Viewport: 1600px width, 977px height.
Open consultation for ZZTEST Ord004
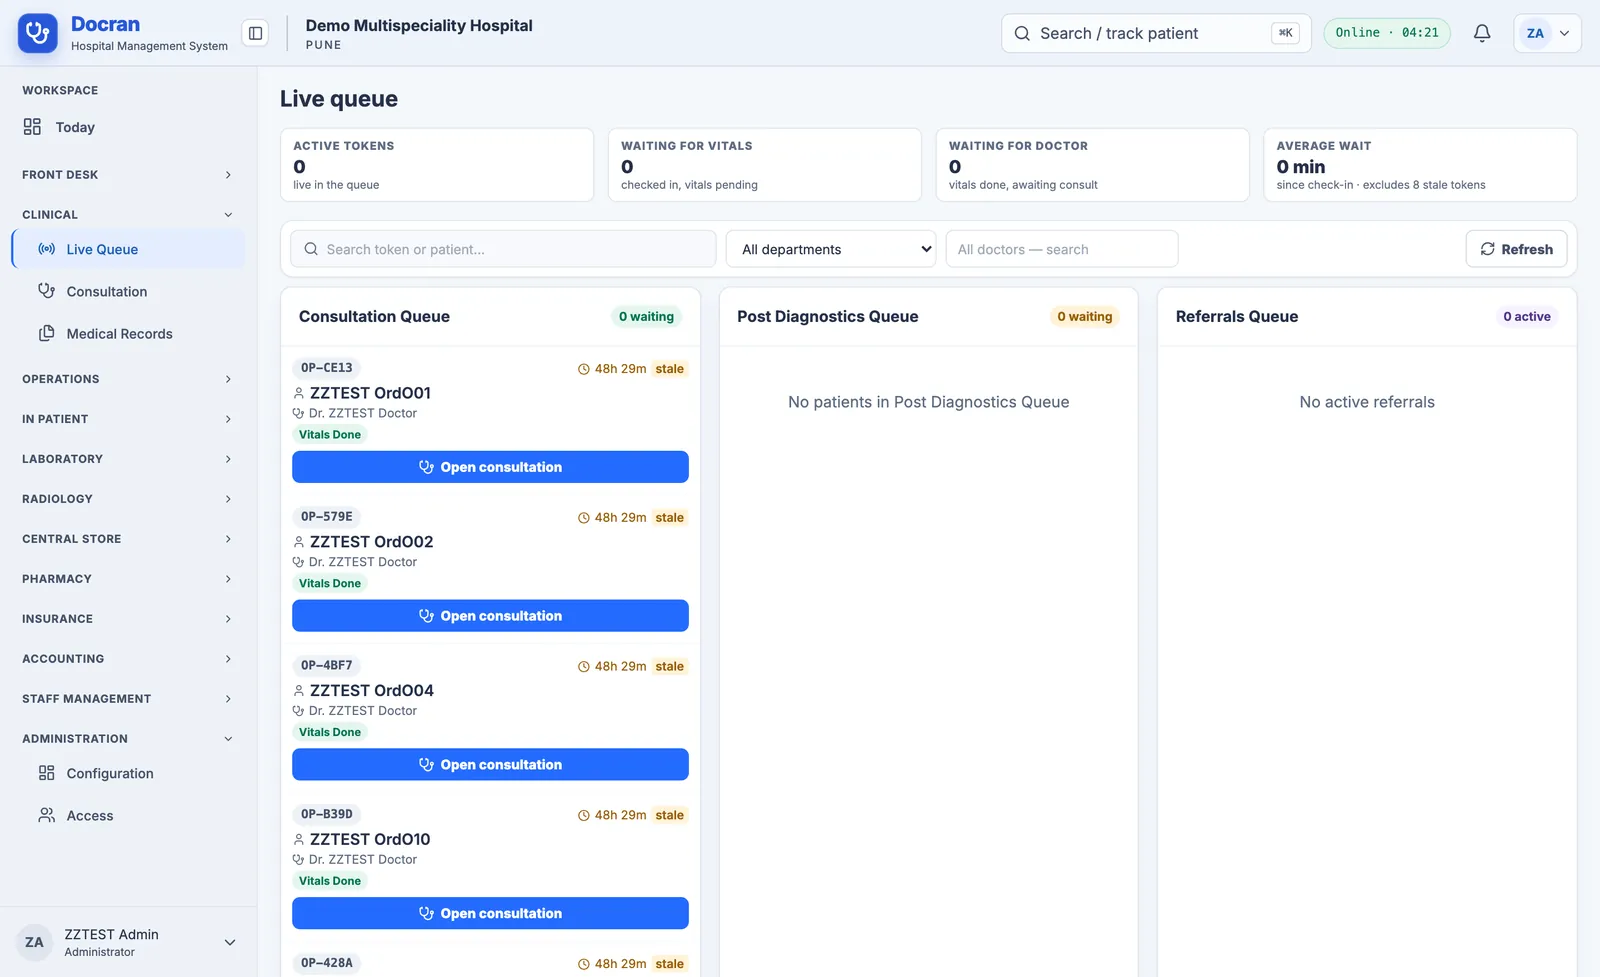point(490,764)
